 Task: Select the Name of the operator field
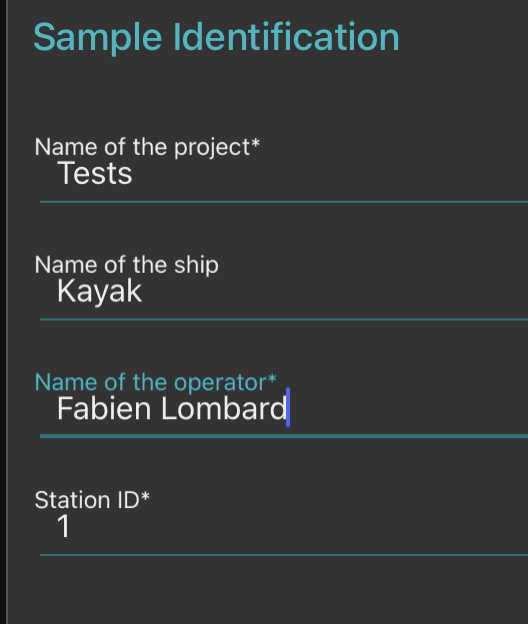284,410
